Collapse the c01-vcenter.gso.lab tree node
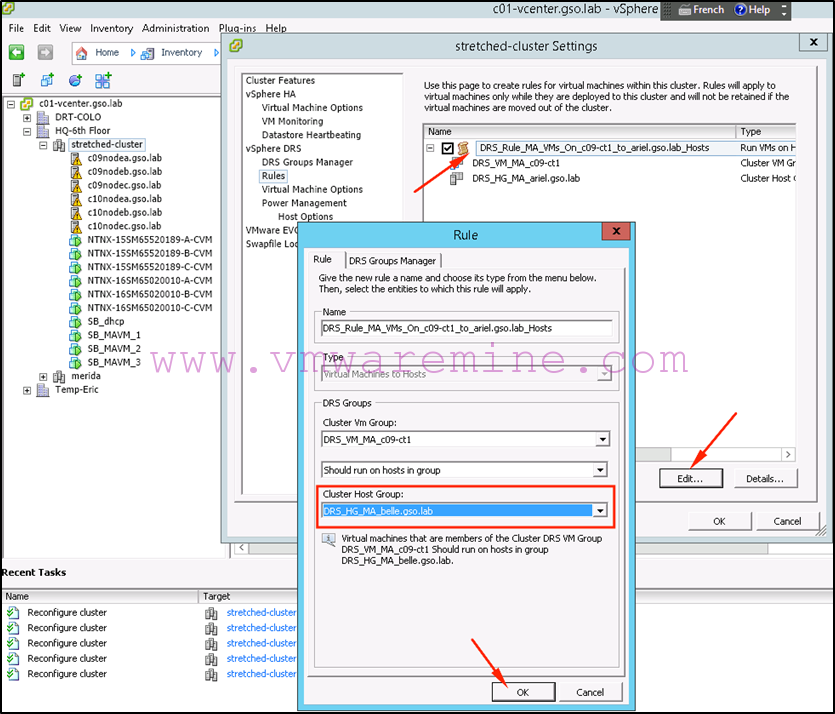 pos(11,104)
